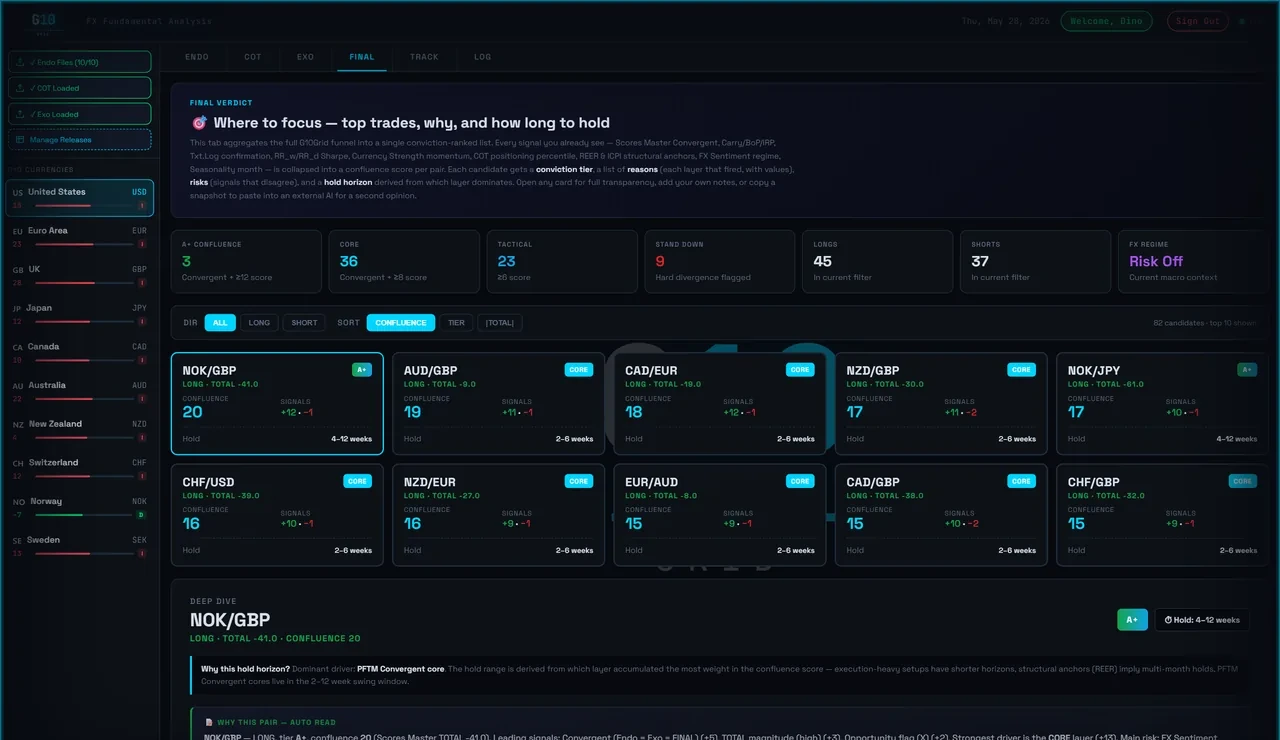1280x740 pixels.
Task: Click the Welcome, Dino badge
Action: pyautogui.click(x=1106, y=21)
